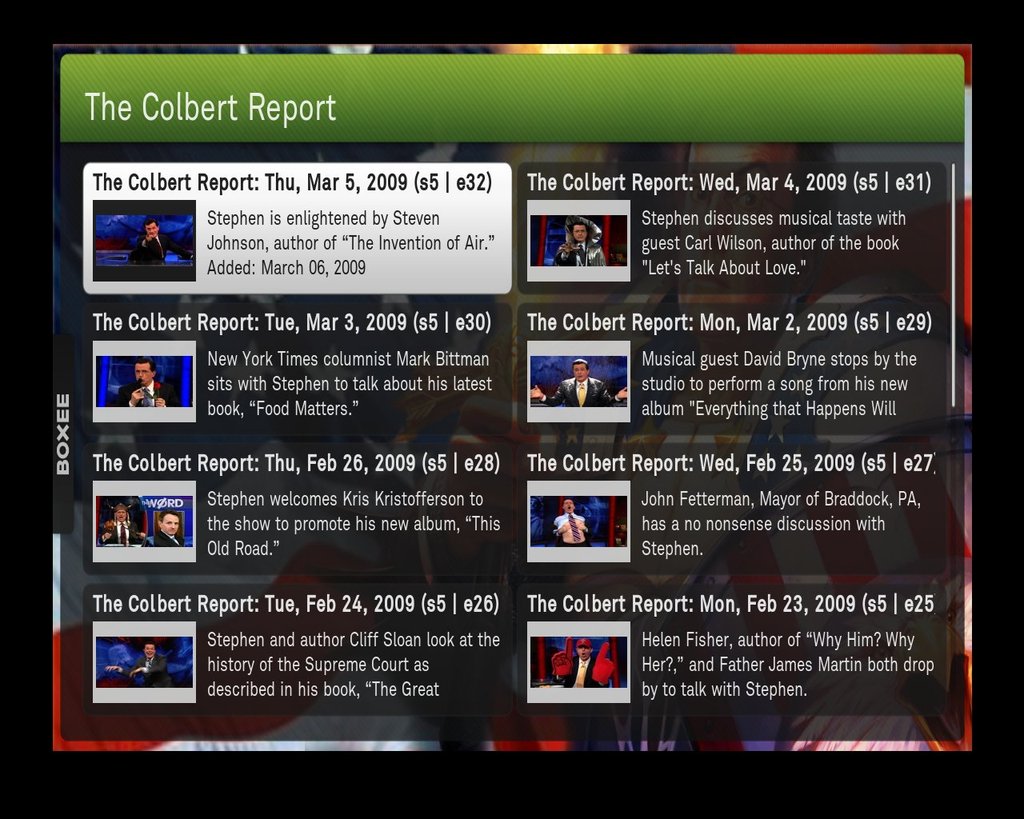This screenshot has height=819, width=1024.
Task: Select the Mon, Mar 2, 2009 episode title
Action: pyautogui.click(x=729, y=323)
